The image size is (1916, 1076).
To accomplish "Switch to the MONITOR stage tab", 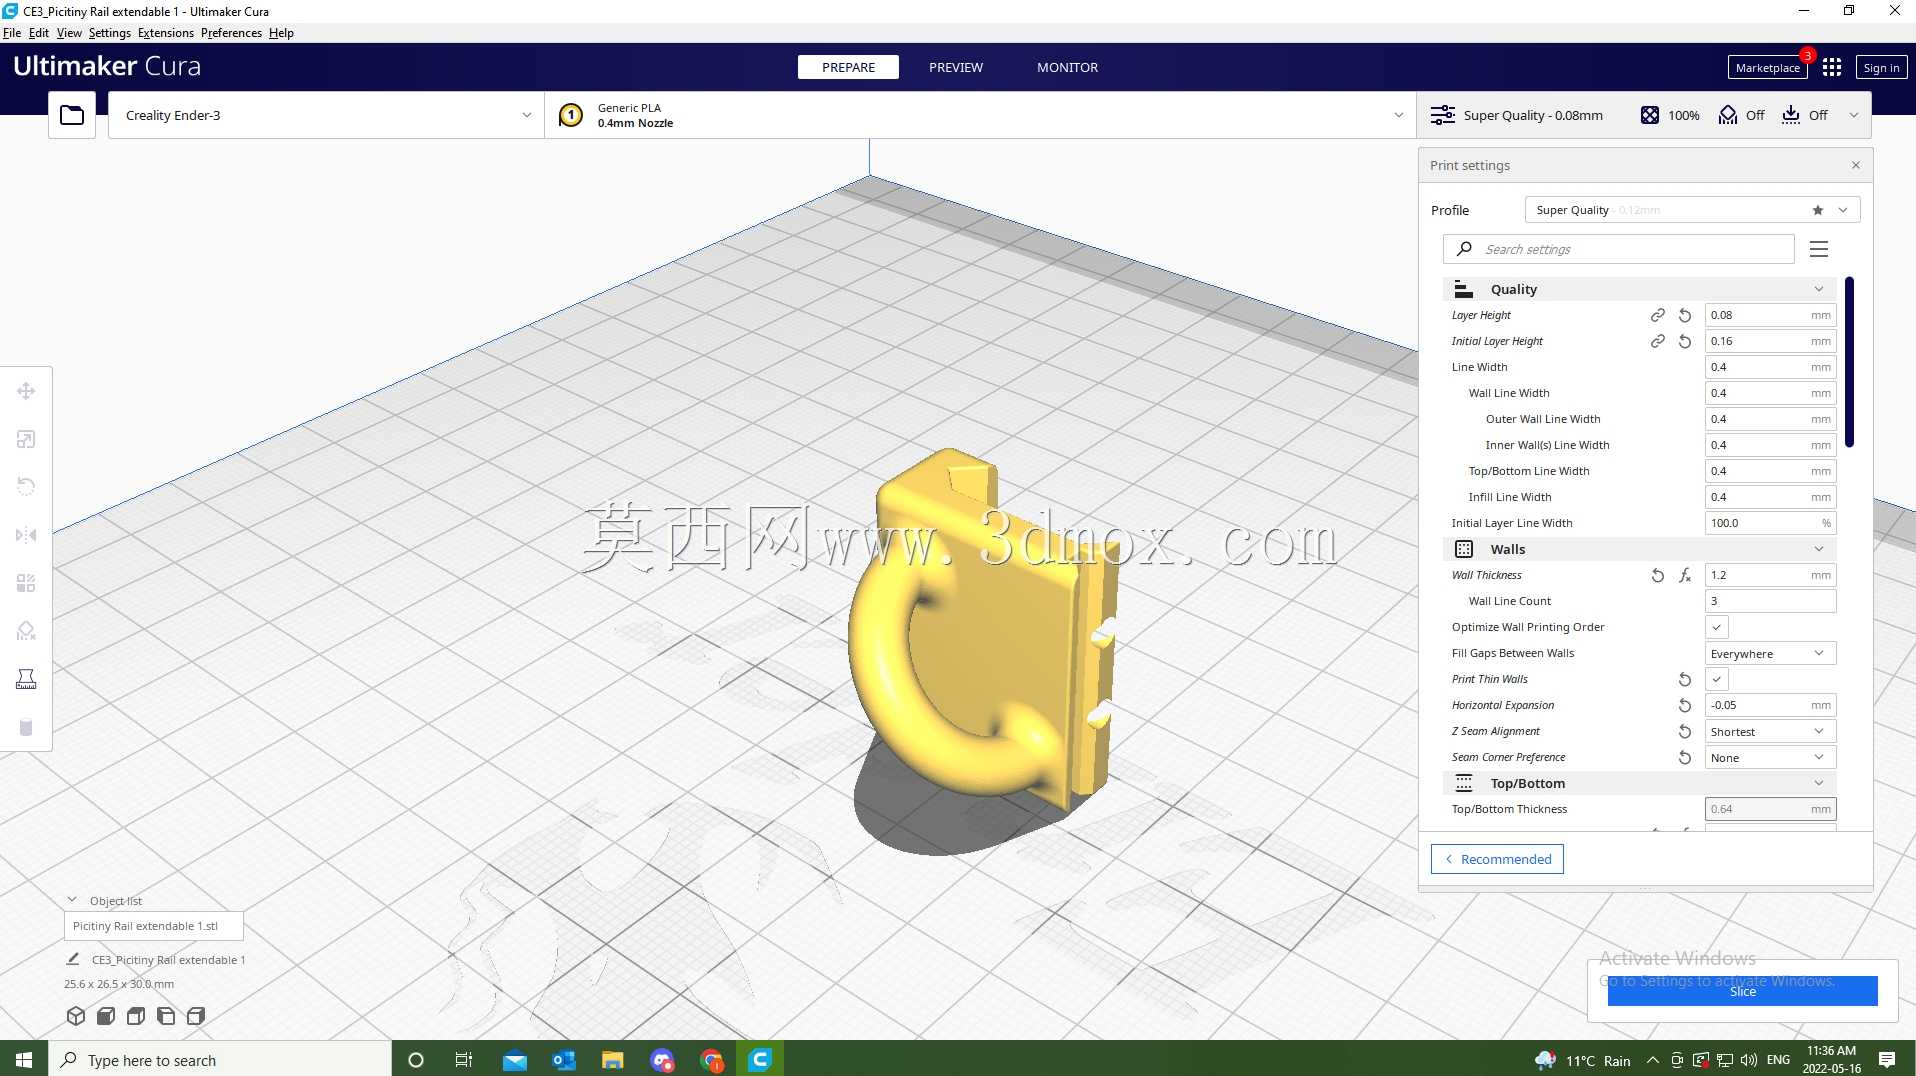I will coord(1067,67).
